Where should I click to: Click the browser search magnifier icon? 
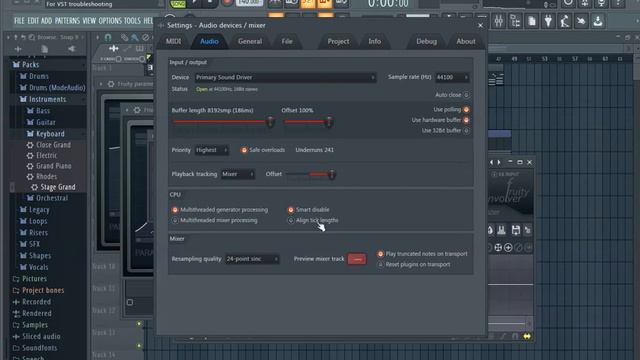32,37
